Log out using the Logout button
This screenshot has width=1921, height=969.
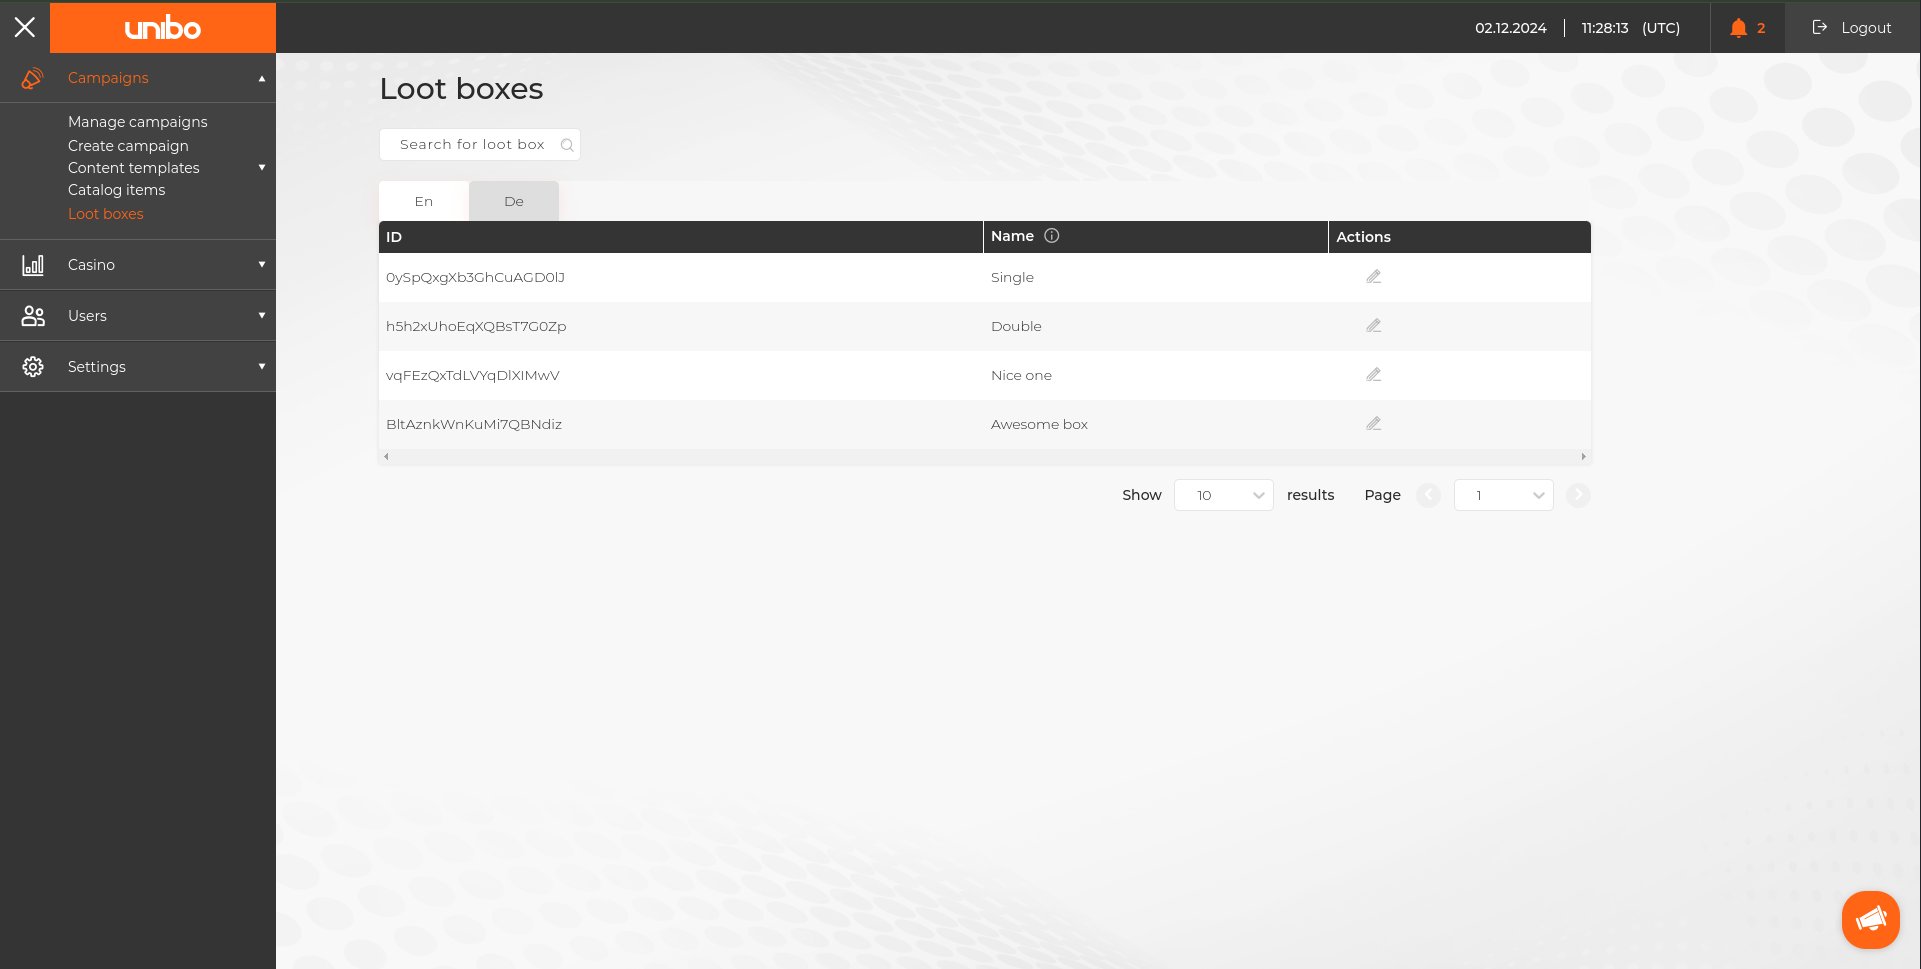pos(1852,28)
